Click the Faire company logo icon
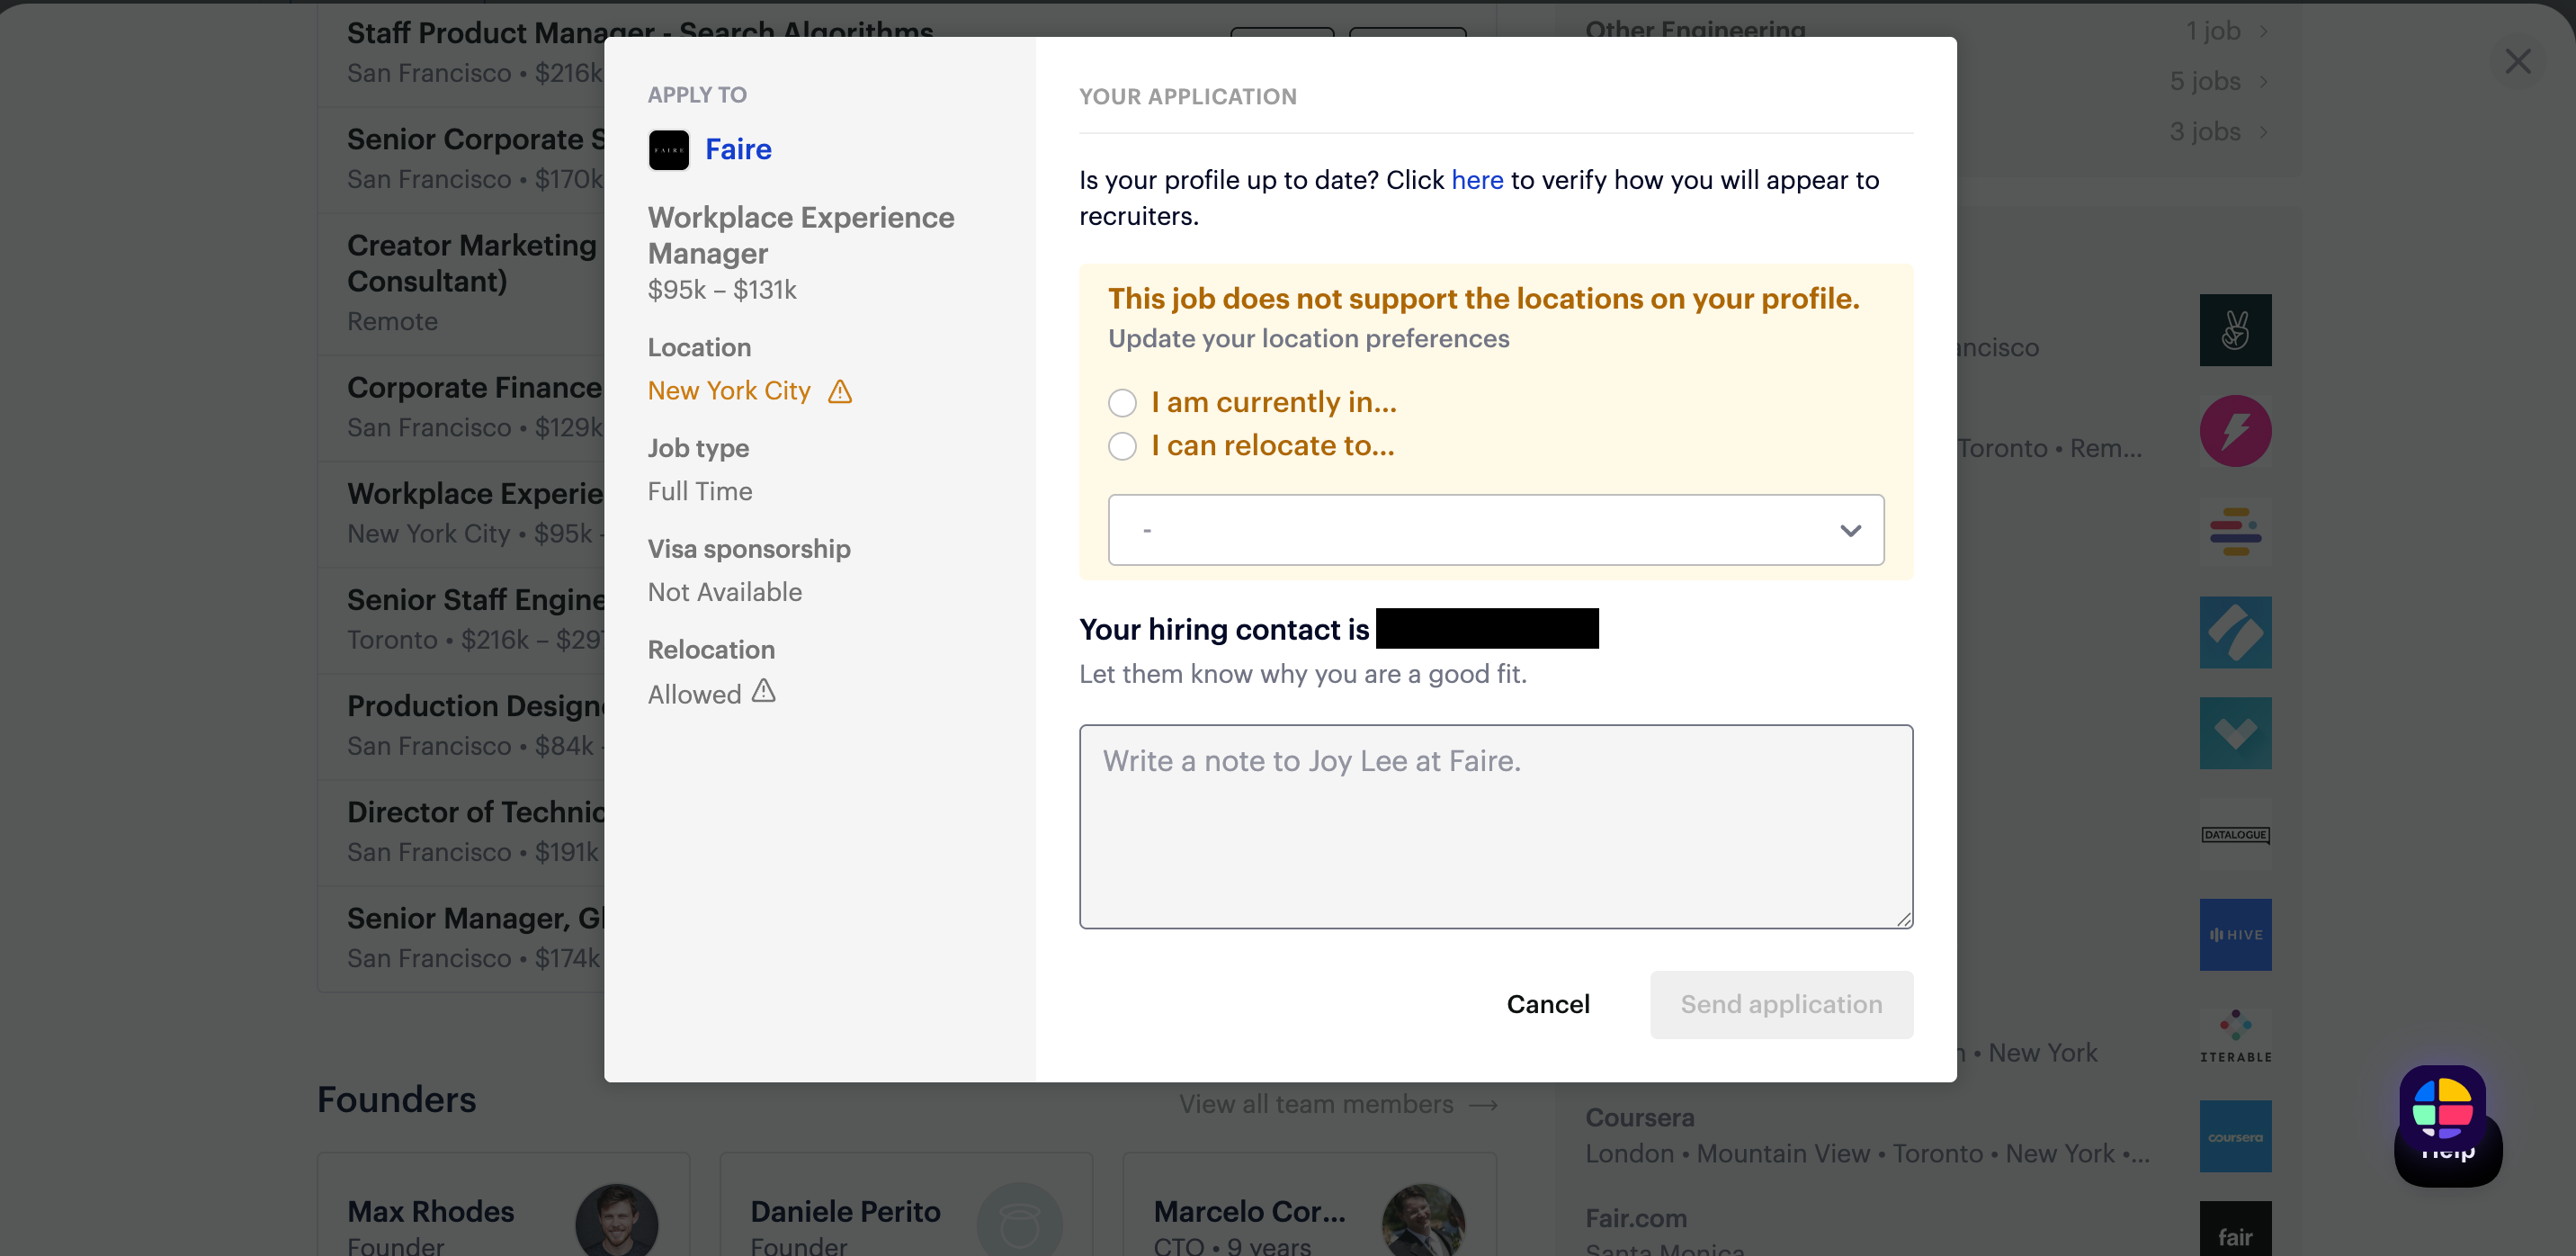Image resolution: width=2576 pixels, height=1256 pixels. (x=668, y=150)
